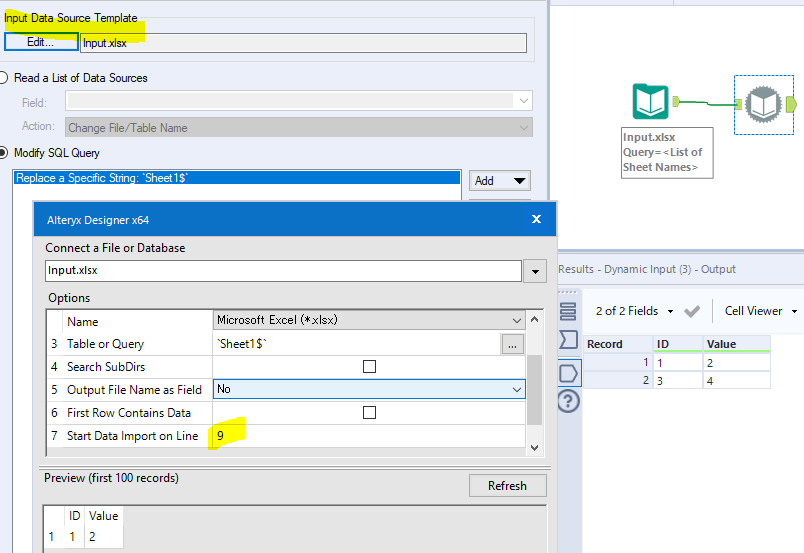Open the Microsoft Excel (*xlsx) format dropdown
The image size is (804, 553).
pos(369,320)
